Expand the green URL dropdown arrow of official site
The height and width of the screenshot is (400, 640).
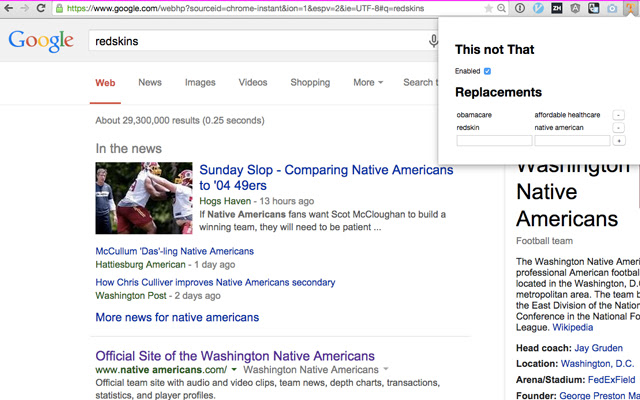[234, 370]
